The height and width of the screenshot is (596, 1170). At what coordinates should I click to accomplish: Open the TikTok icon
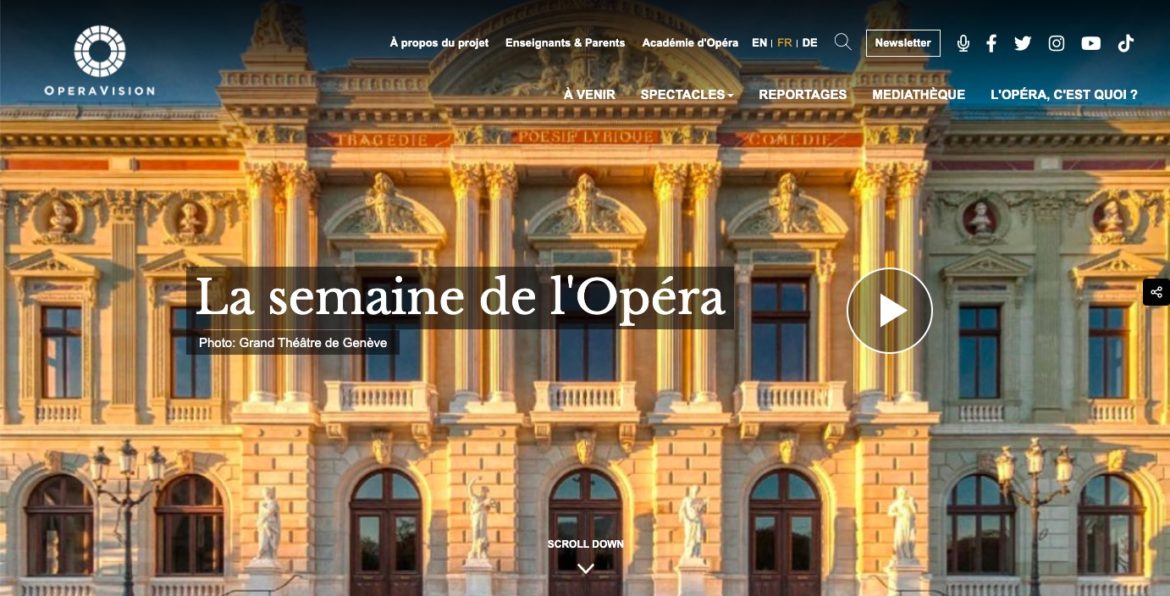(1125, 43)
